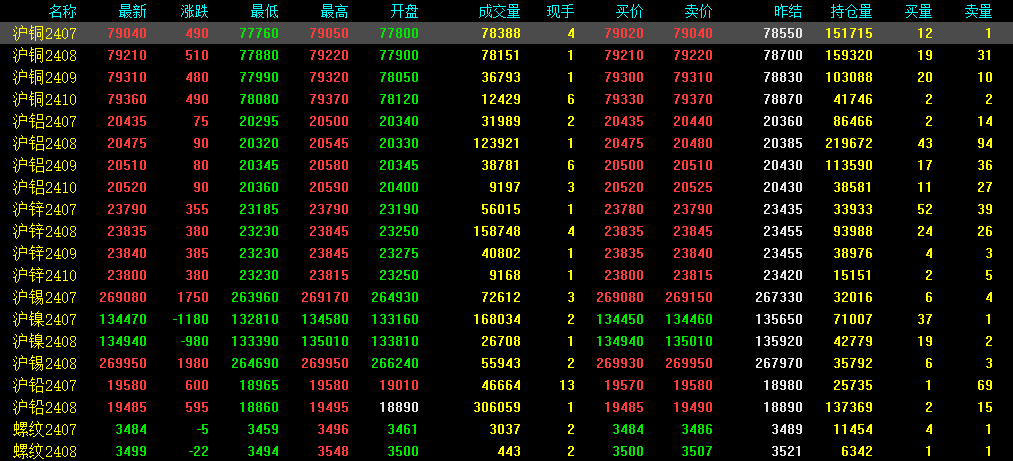Click ask price 3507 for 螺纹2408
The image size is (1013, 461).
point(697,451)
